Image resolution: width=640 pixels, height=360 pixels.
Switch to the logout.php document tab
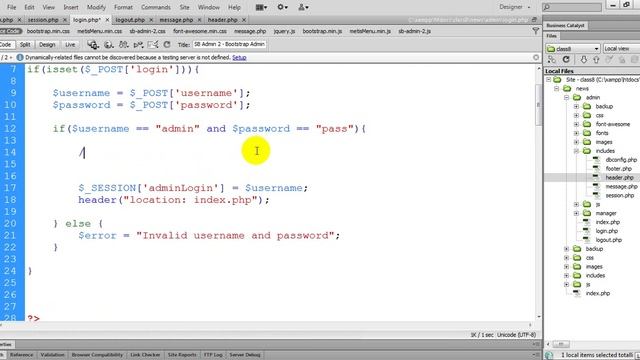click(x=130, y=20)
